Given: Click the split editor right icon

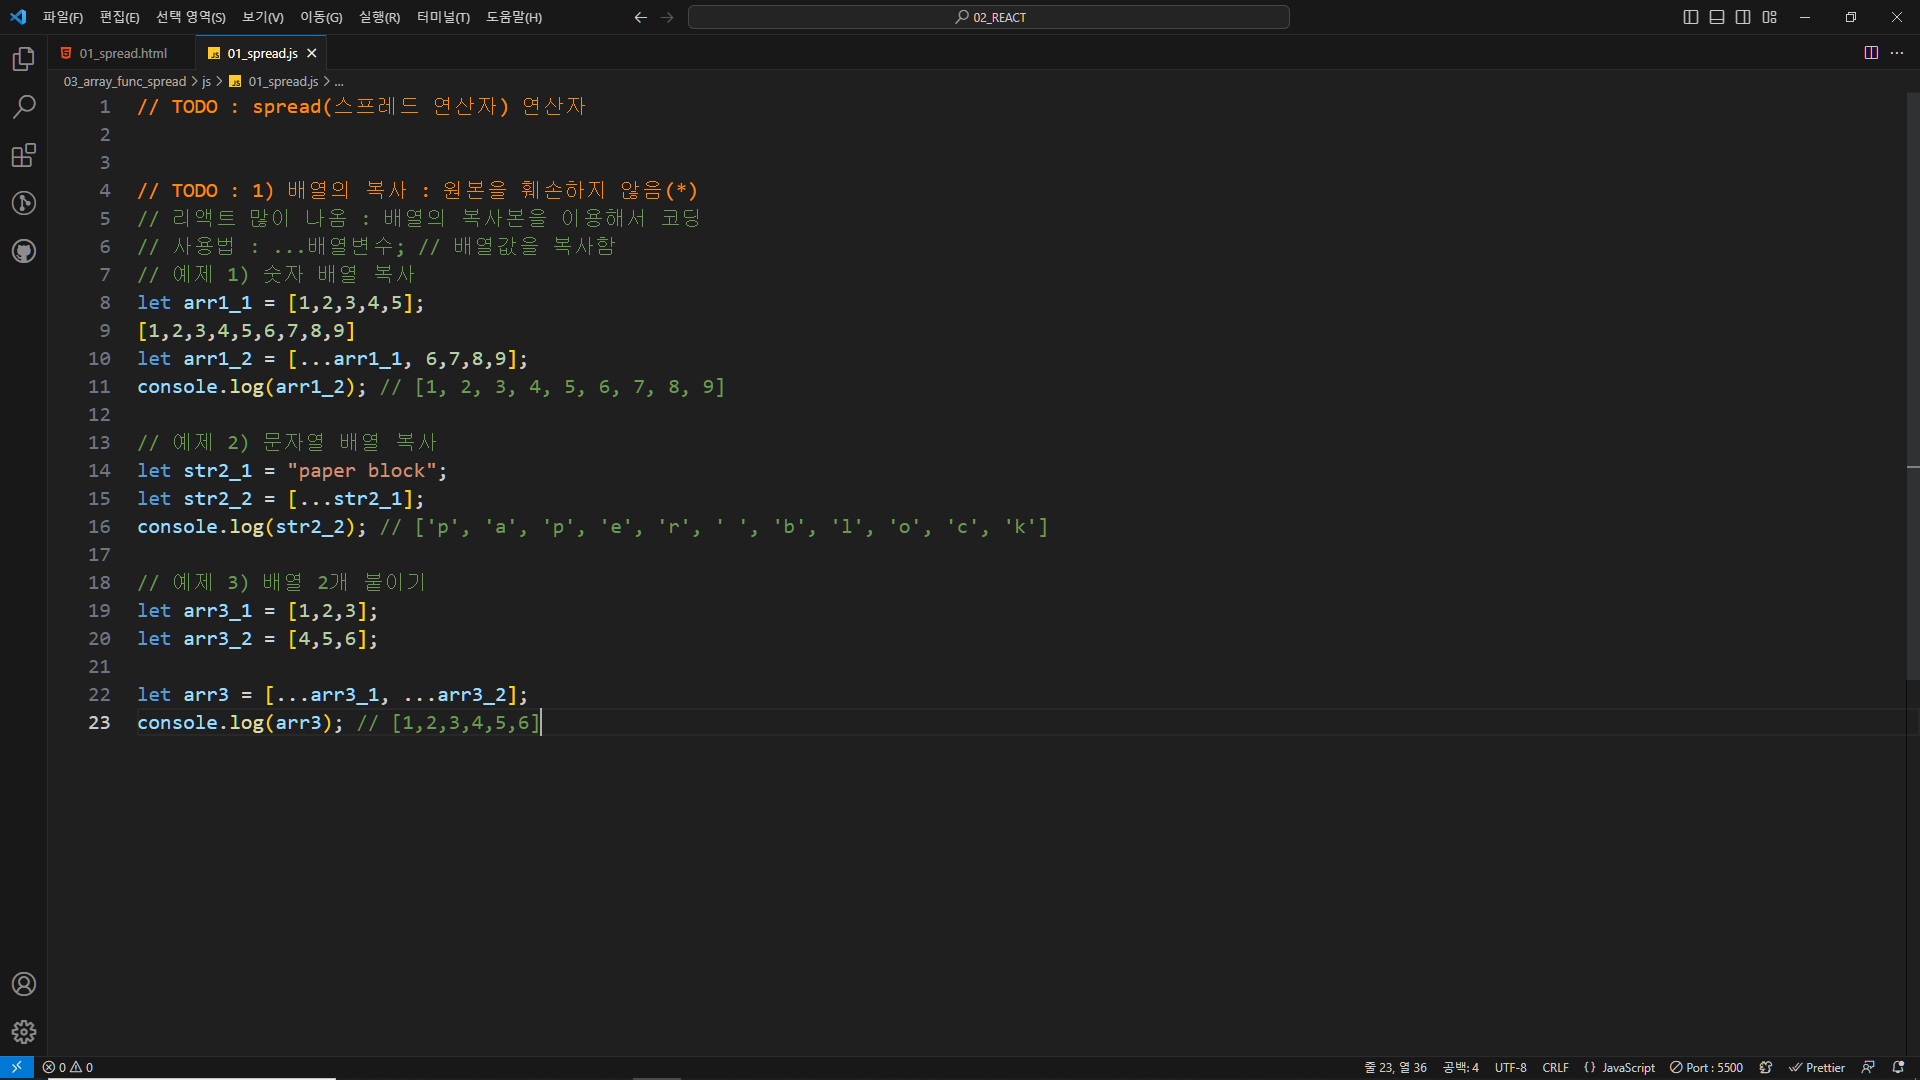Looking at the screenshot, I should tap(1871, 53).
